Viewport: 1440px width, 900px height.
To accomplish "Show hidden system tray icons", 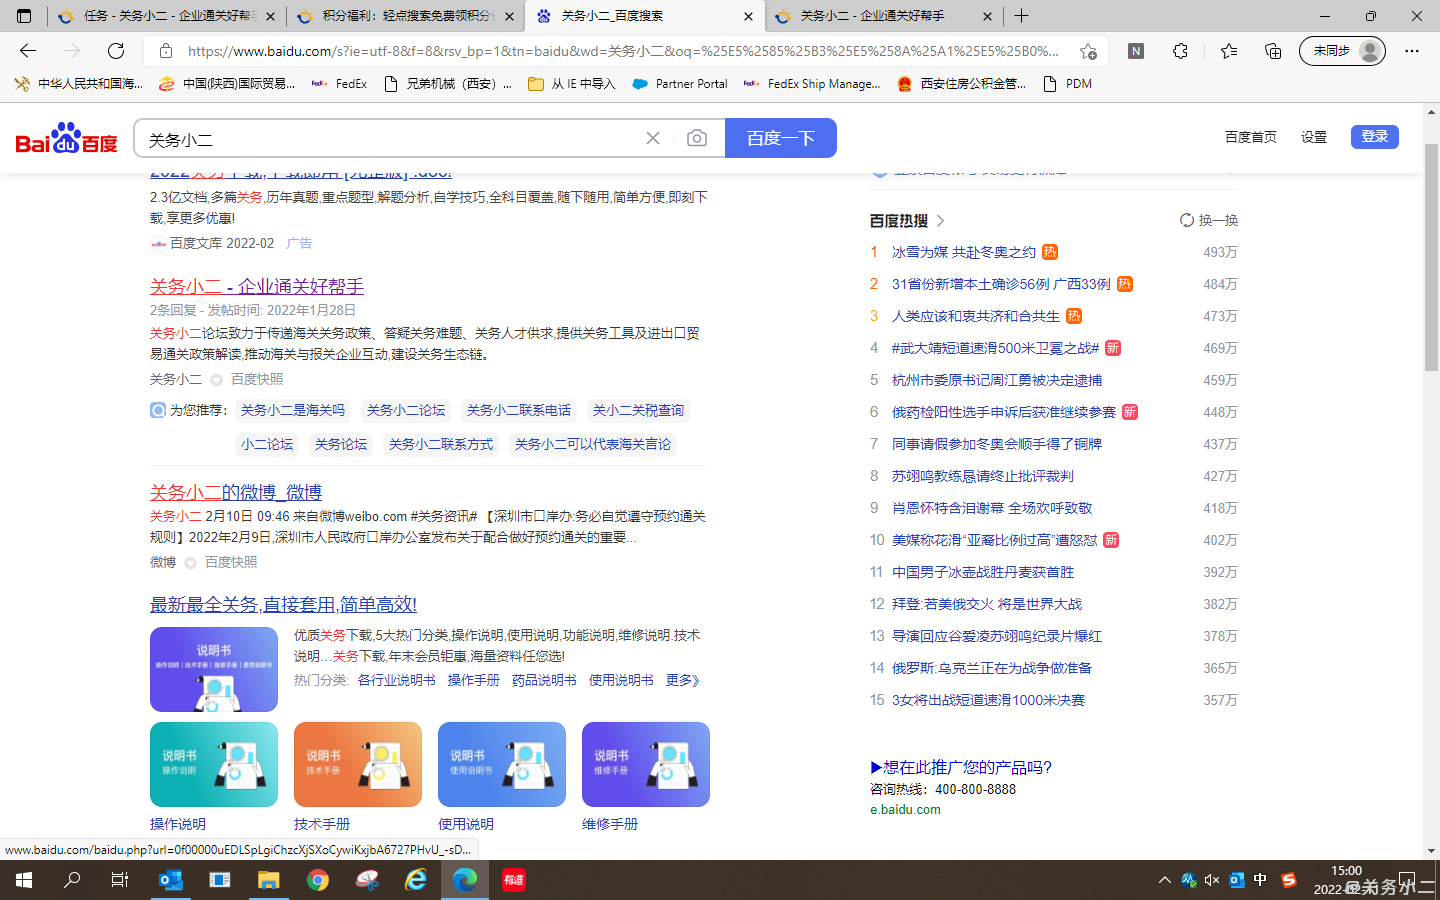I will tap(1164, 880).
